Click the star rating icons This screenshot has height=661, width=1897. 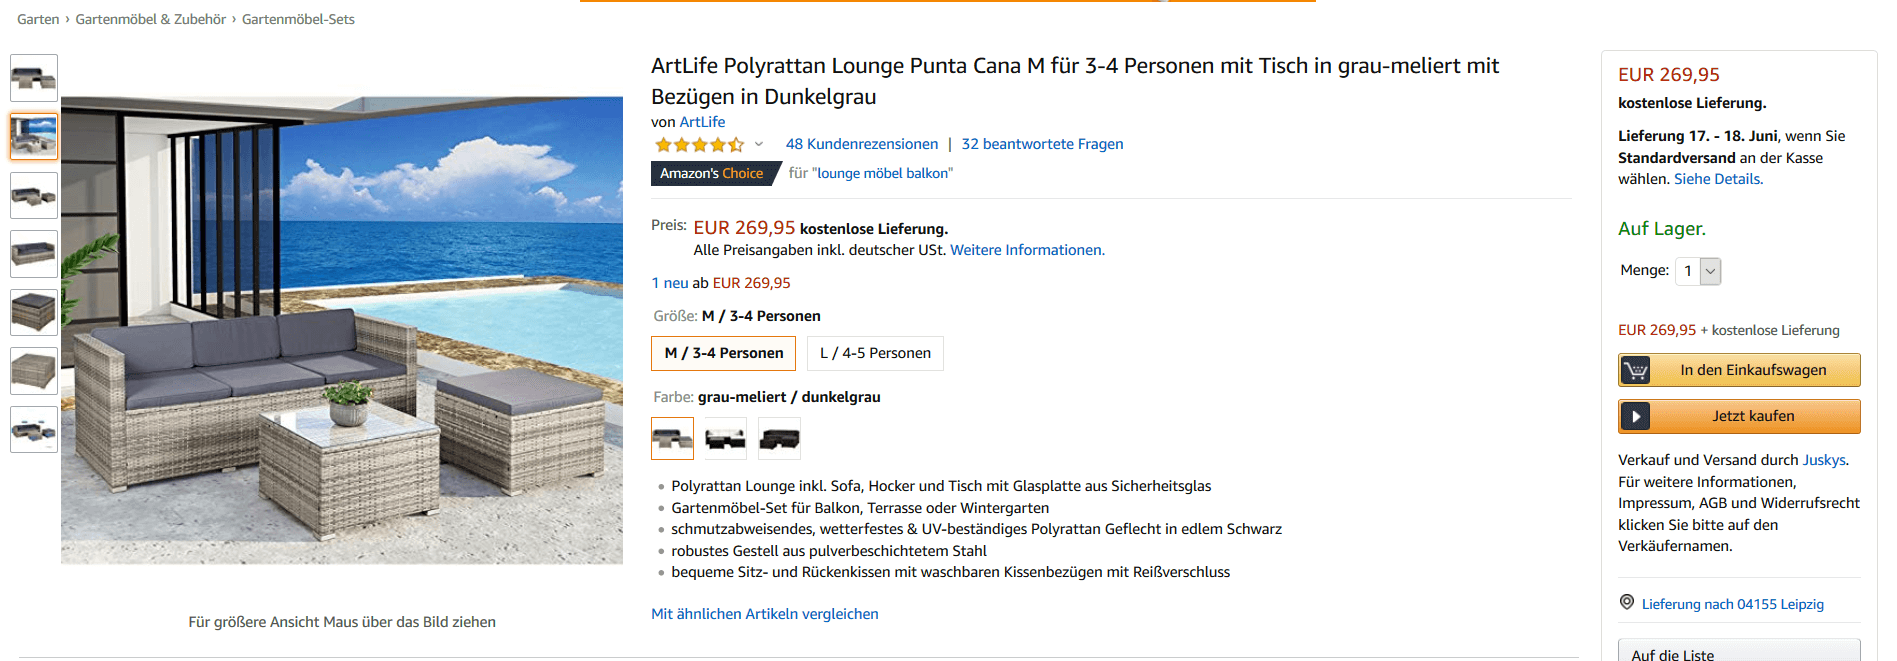[699, 145]
